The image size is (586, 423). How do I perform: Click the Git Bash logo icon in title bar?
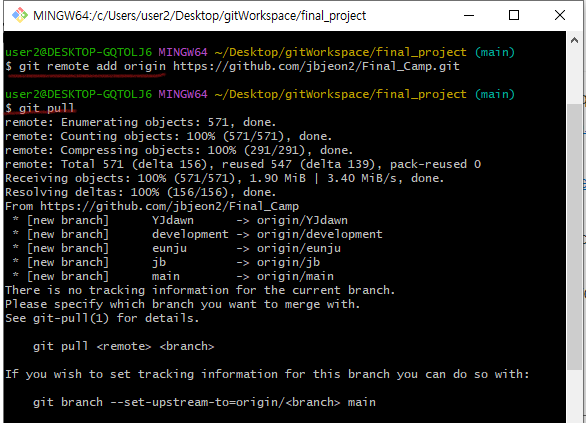click(19, 15)
